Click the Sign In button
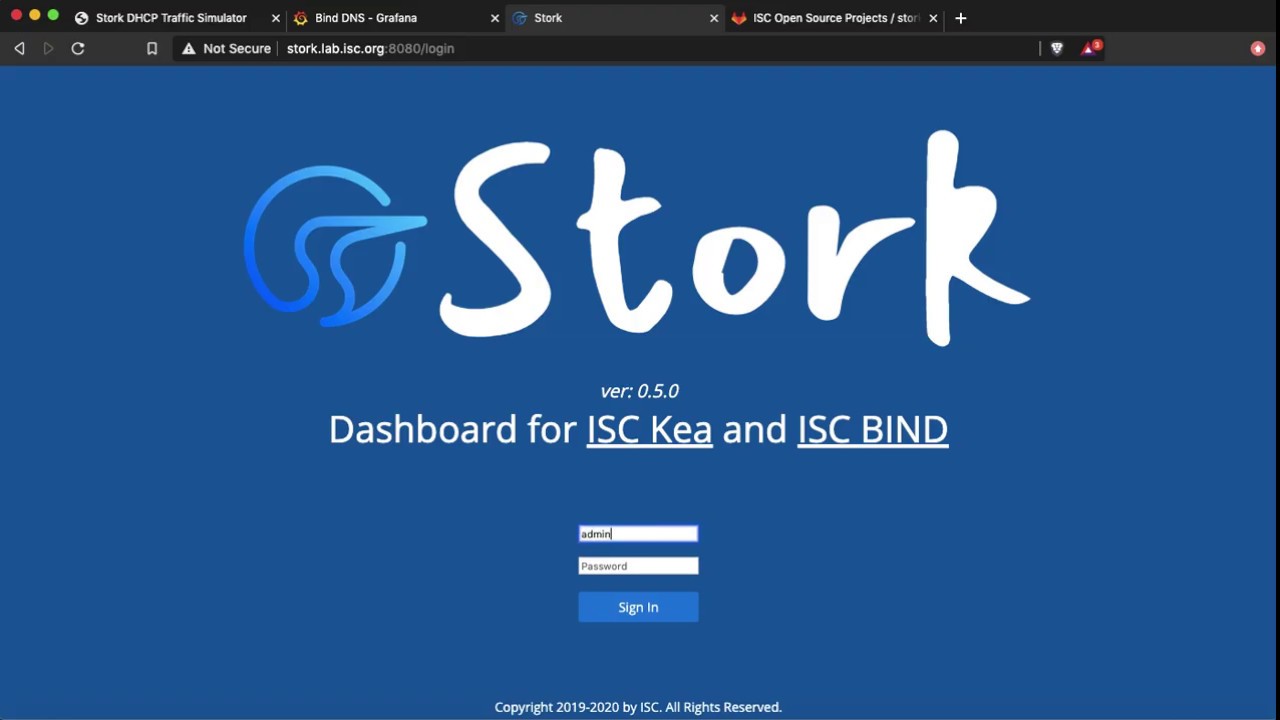 [x=638, y=607]
